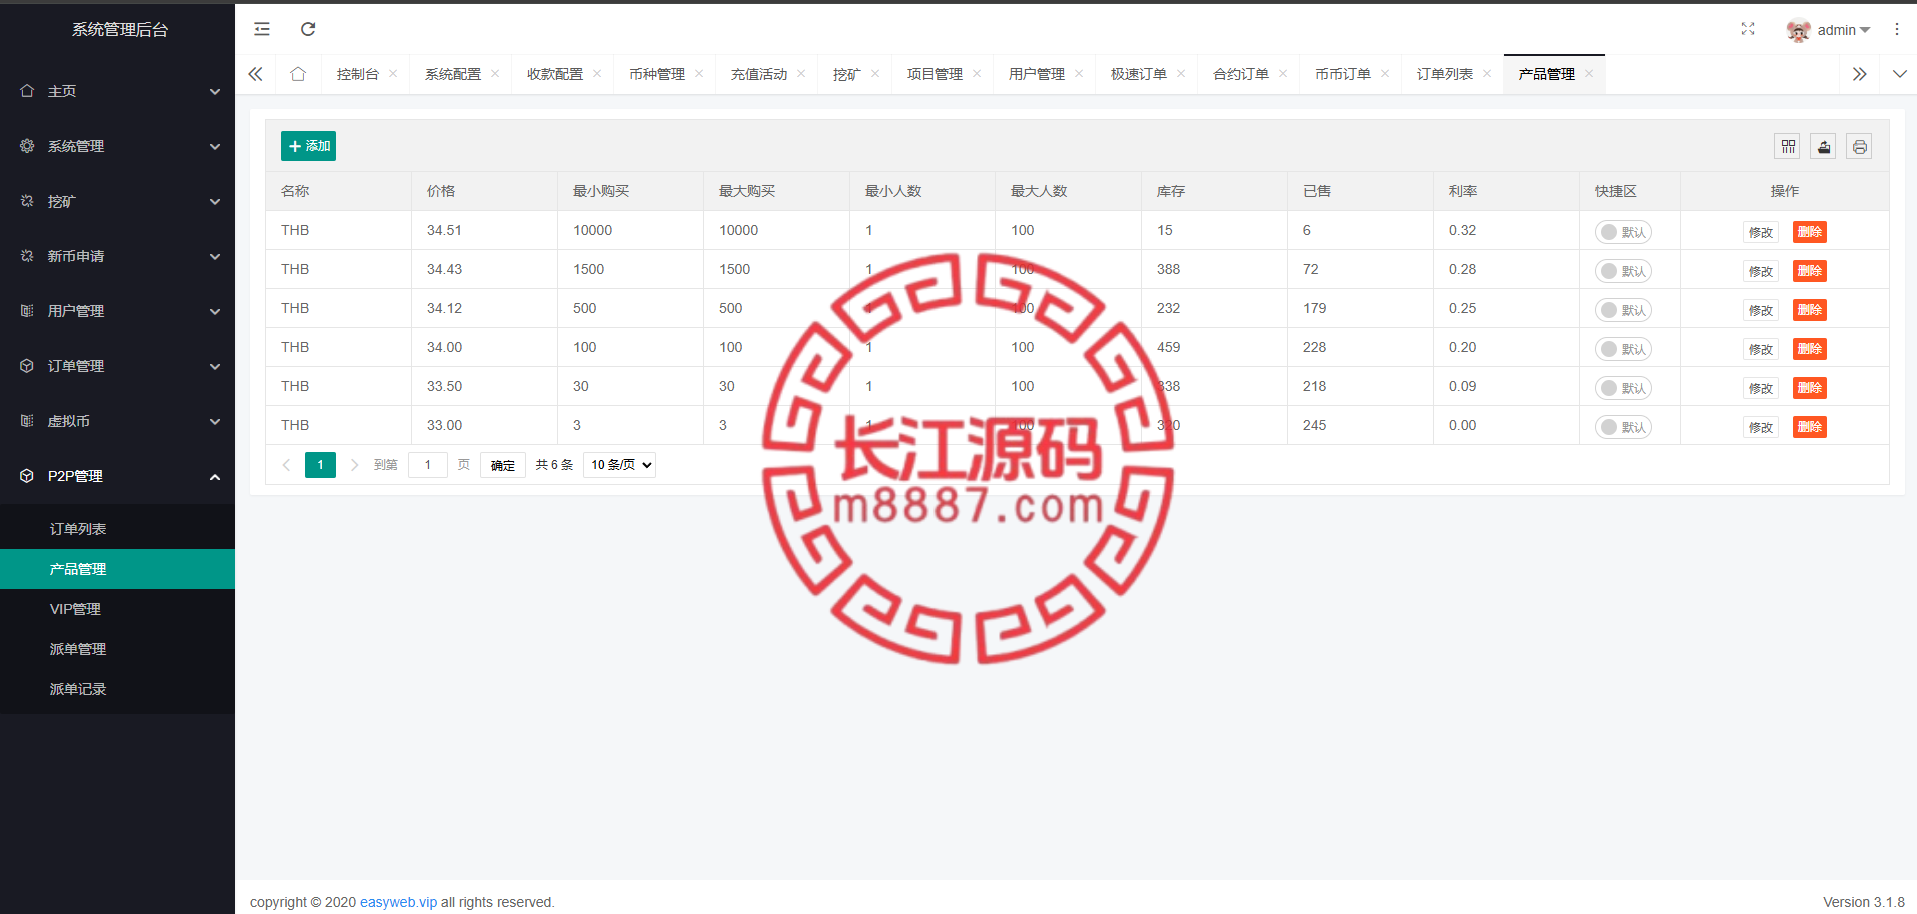Open 派单管理 in the sidebar
The image size is (1917, 914).
point(117,649)
